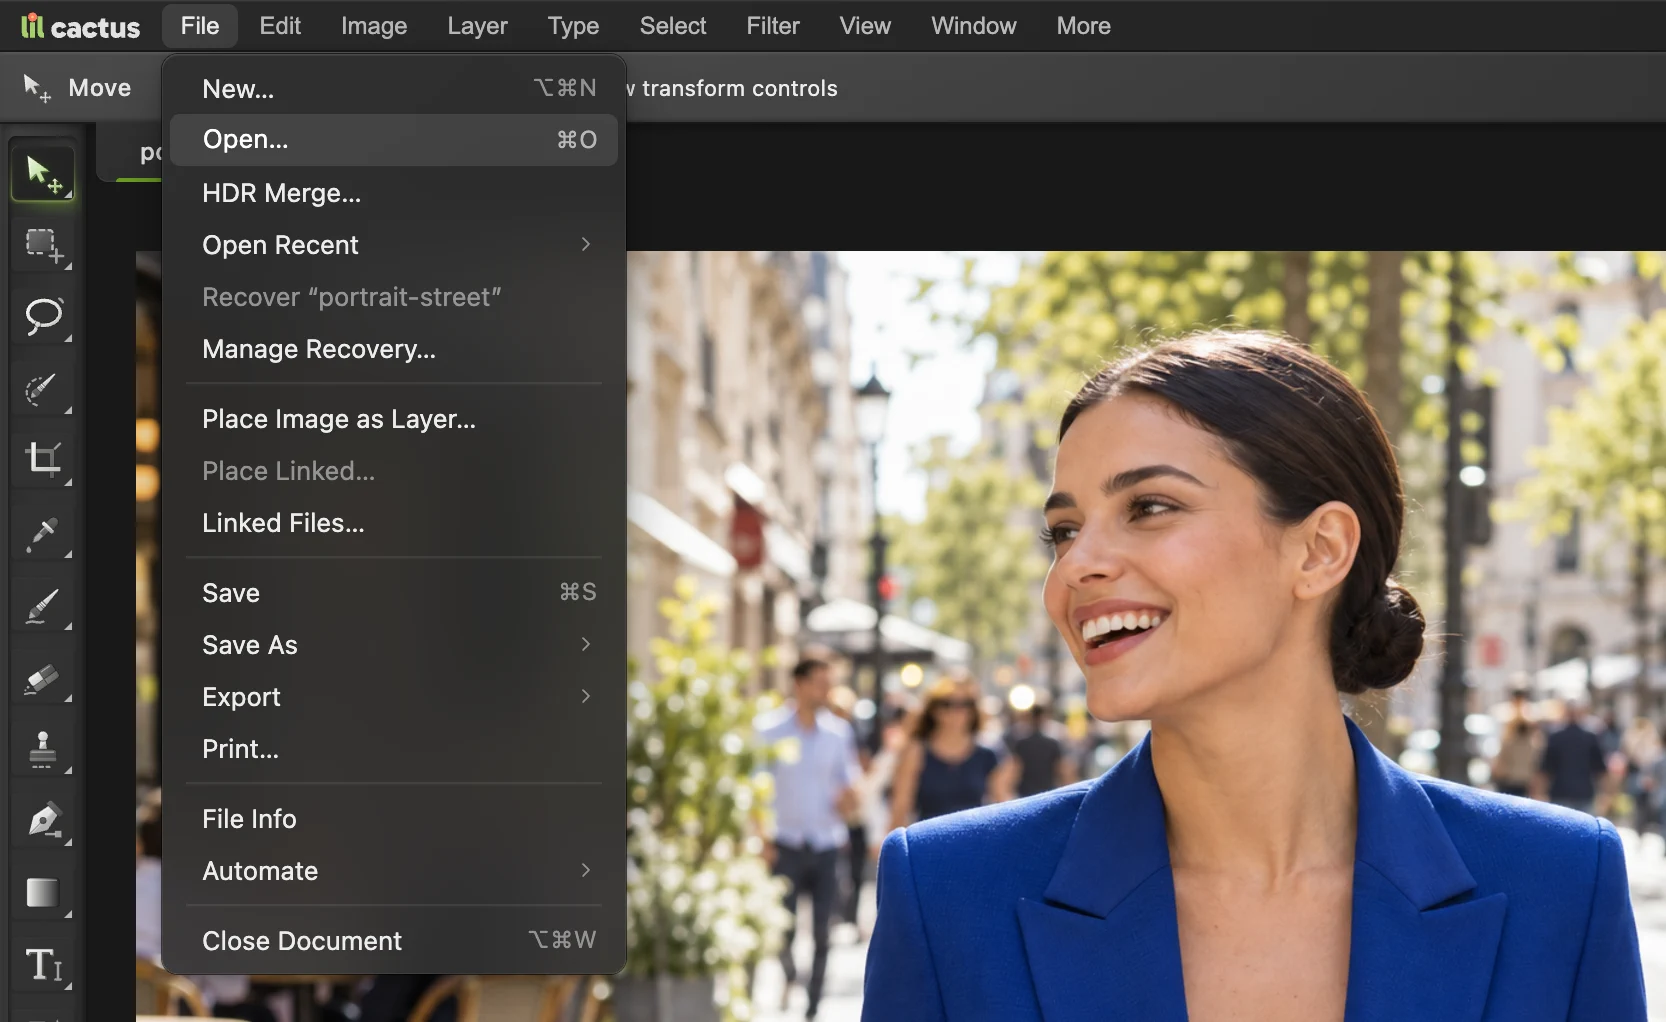Open the More menu
Screen dimensions: 1666x1022
(1084, 26)
